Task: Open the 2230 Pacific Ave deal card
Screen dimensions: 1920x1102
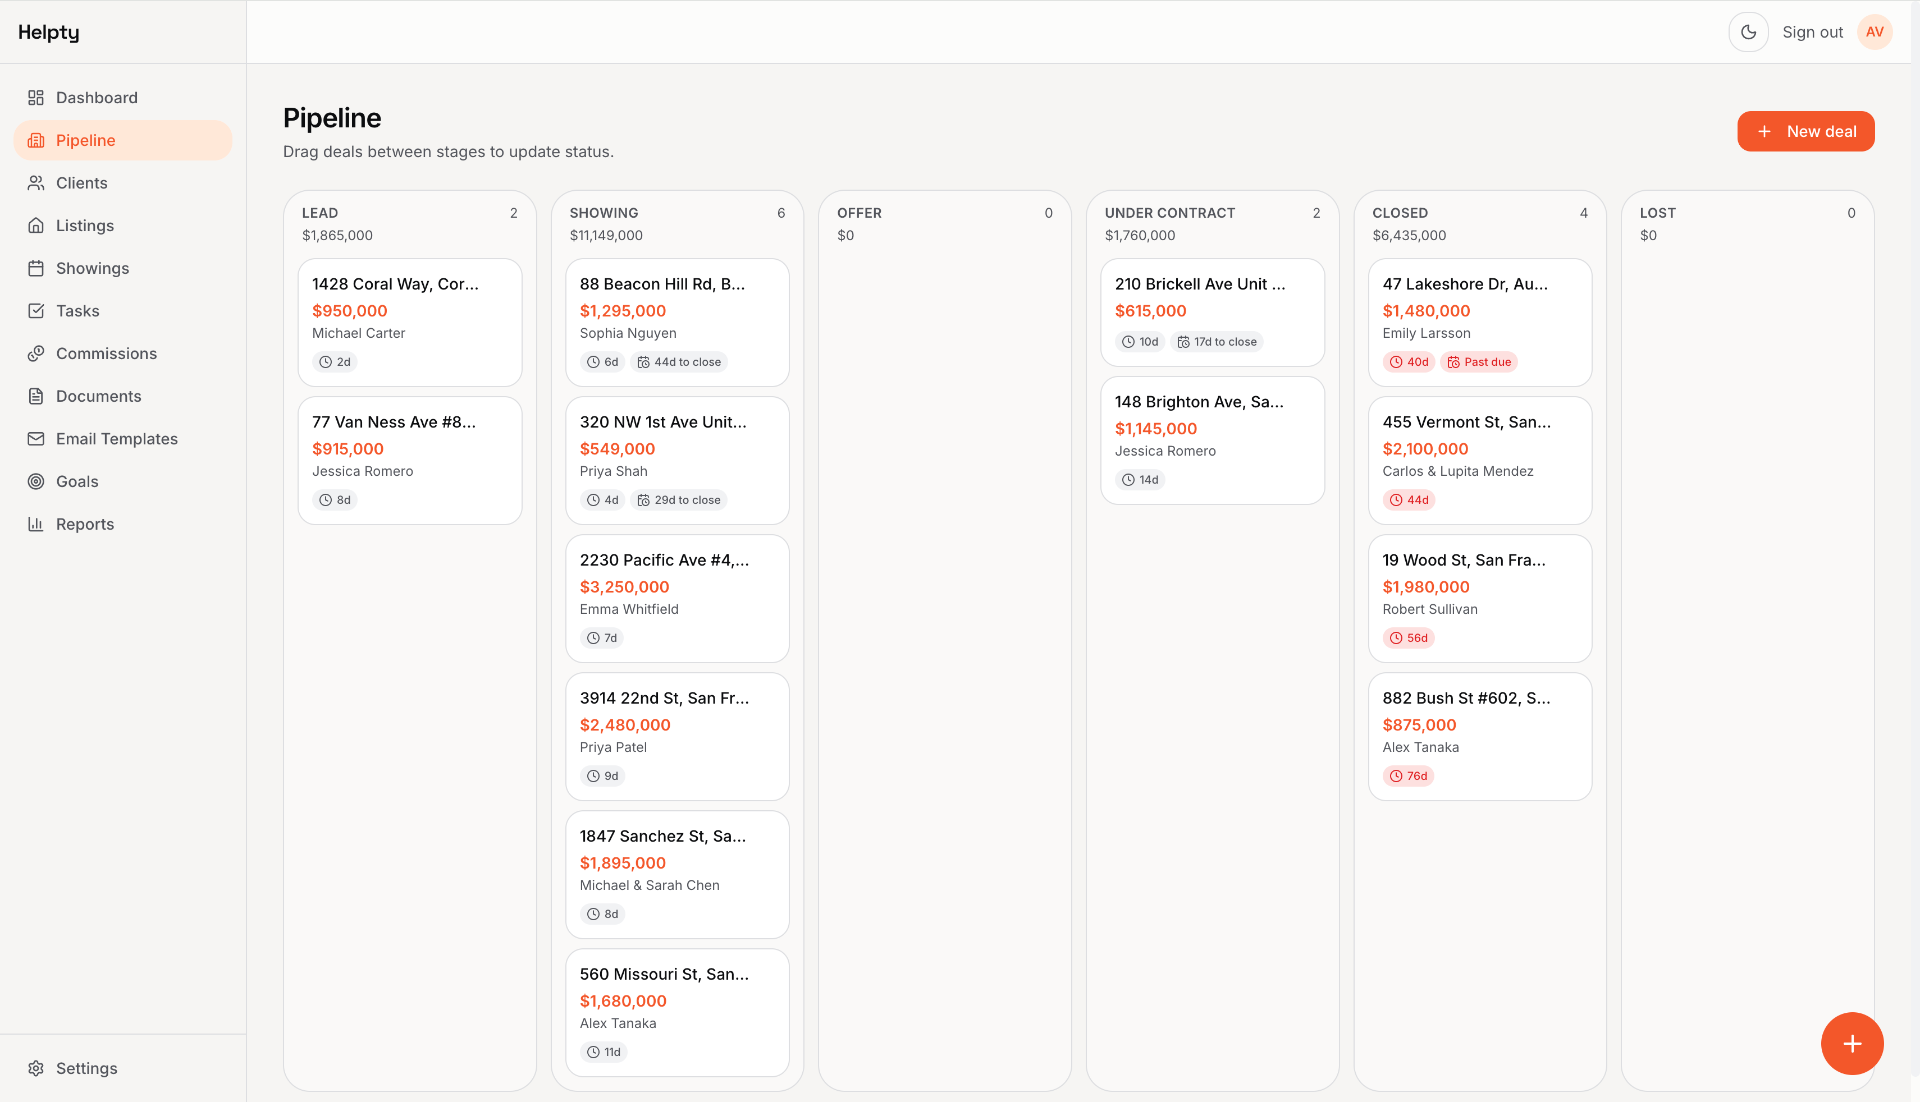Action: point(677,599)
